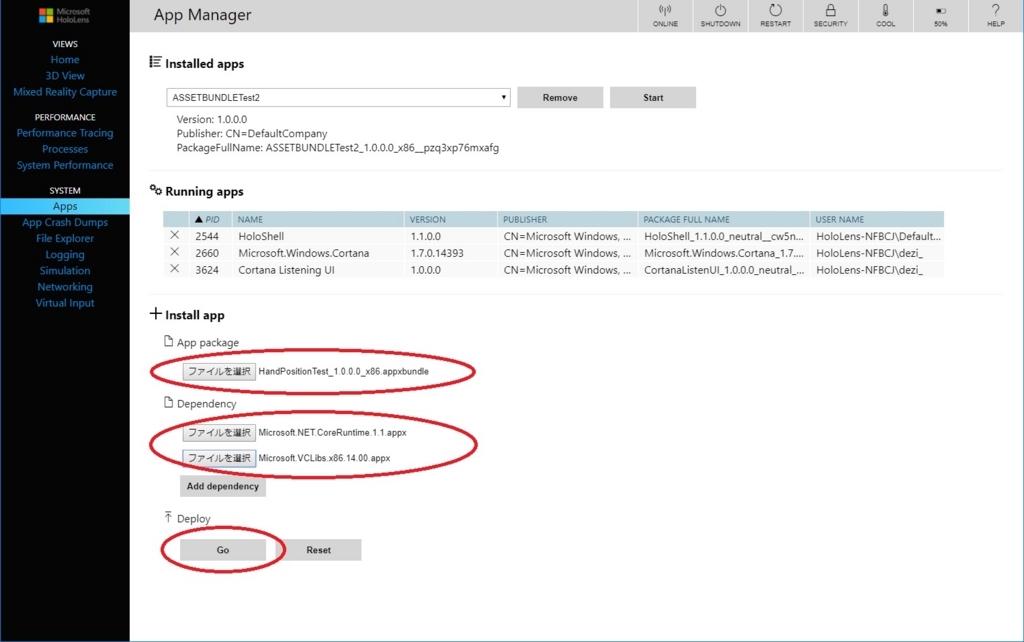Choose file for Microsoft.NET.CoreRuntime dependency
Viewport: 1024px width, 642px height.
[219, 432]
